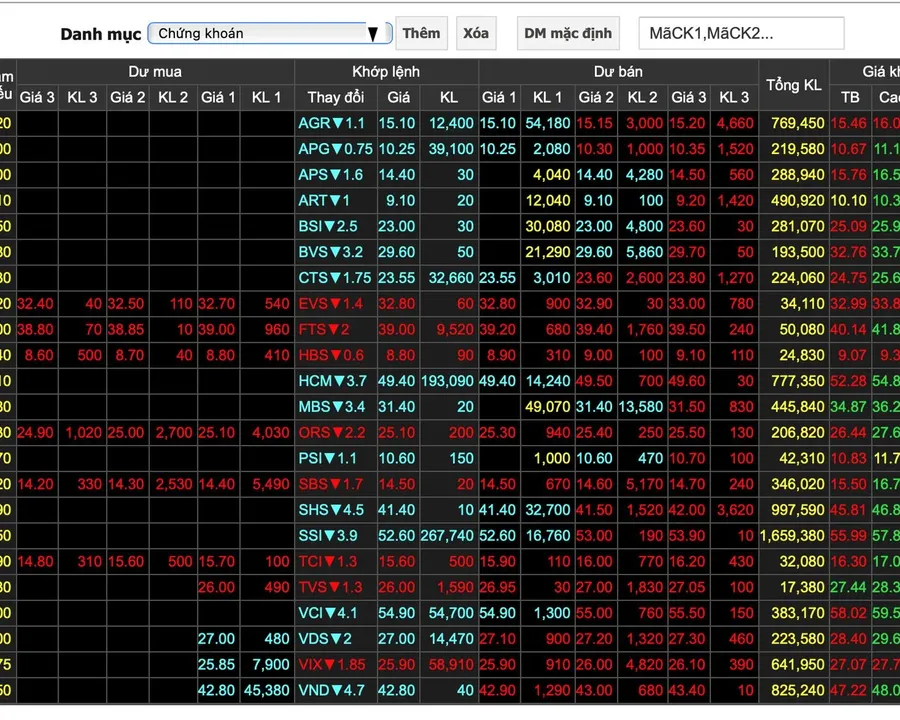Screen dimensions: 900x720
Task: Click EVS total volume 34,110
Action: pos(802,304)
